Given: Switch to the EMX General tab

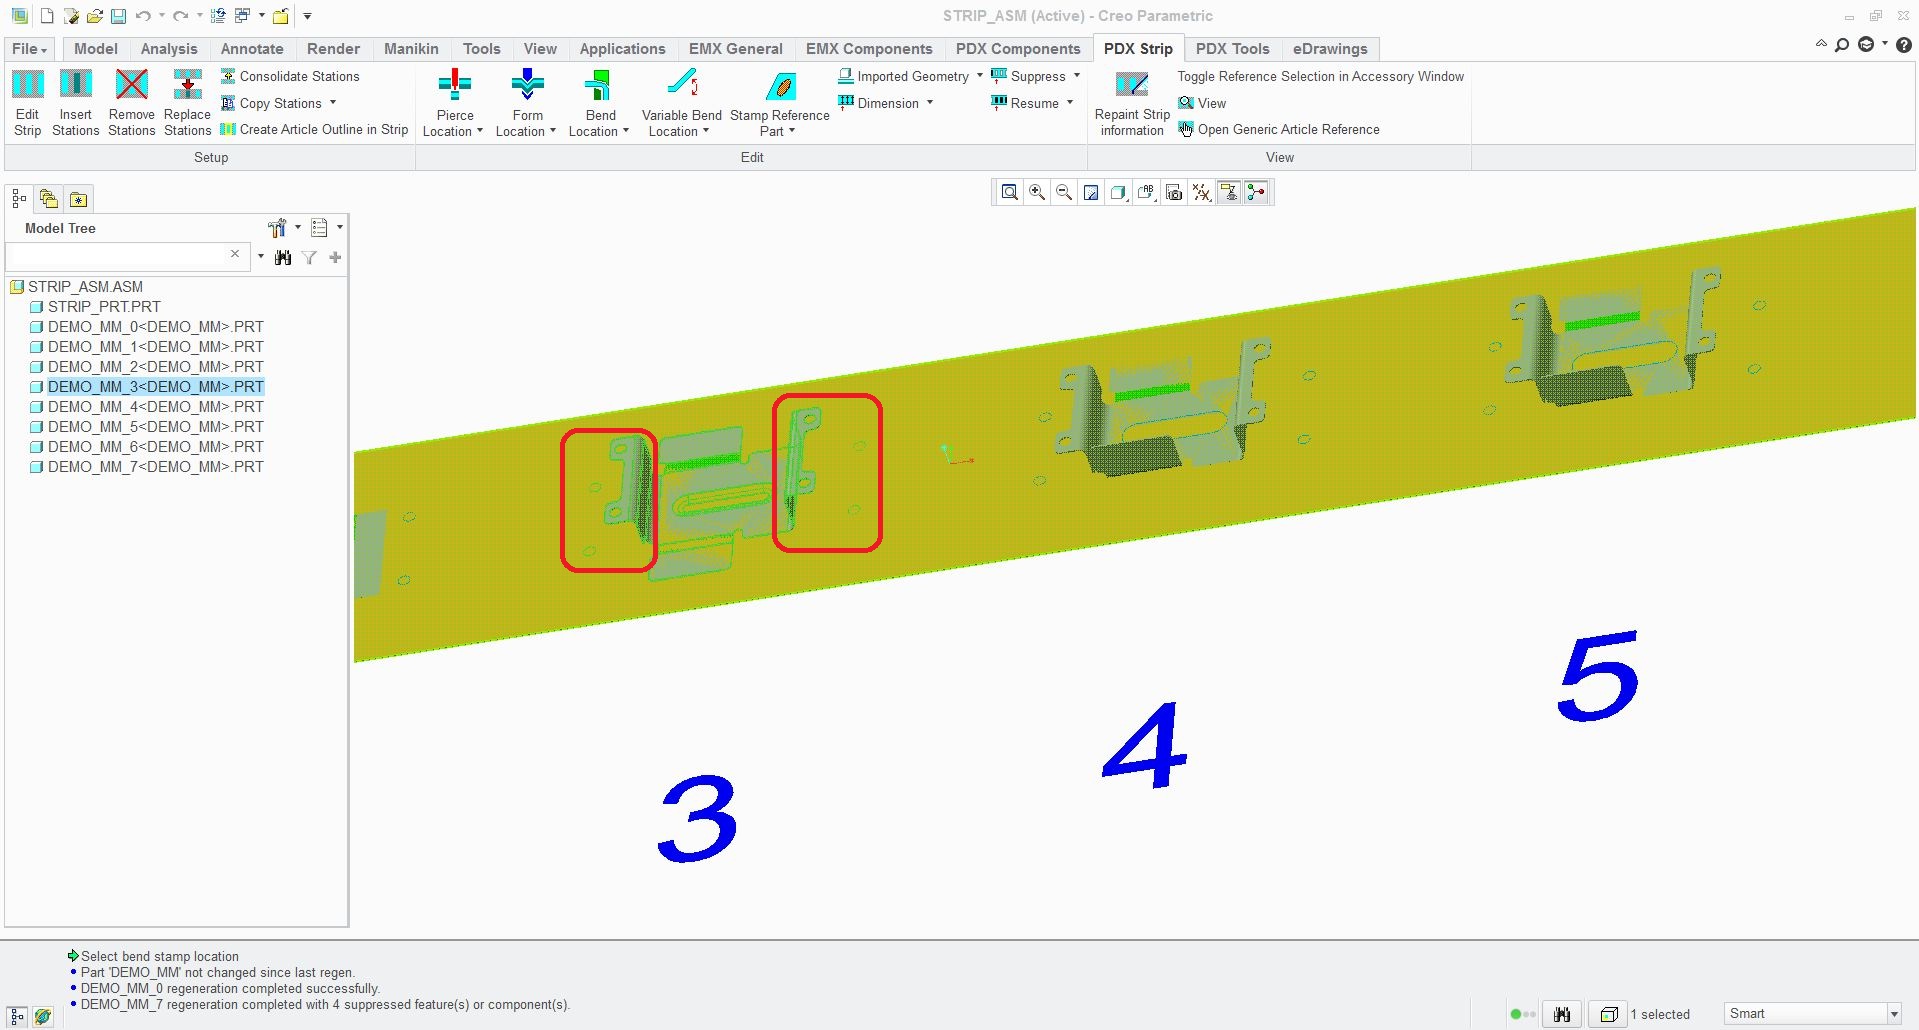Looking at the screenshot, I should 736,49.
